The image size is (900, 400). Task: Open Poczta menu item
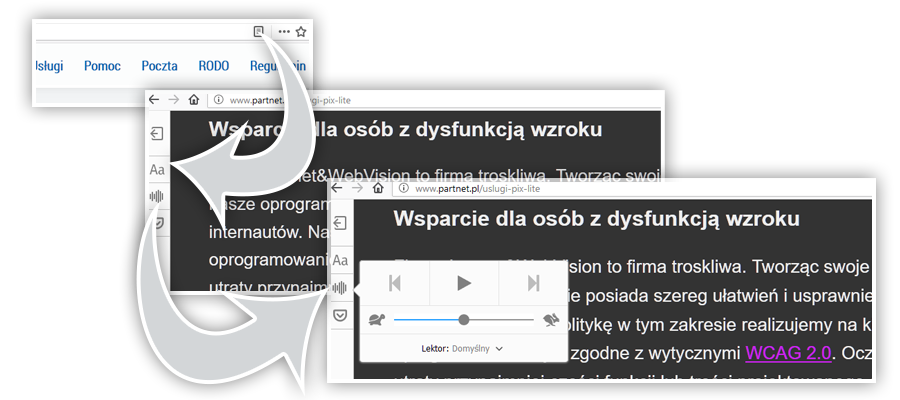[x=160, y=66]
